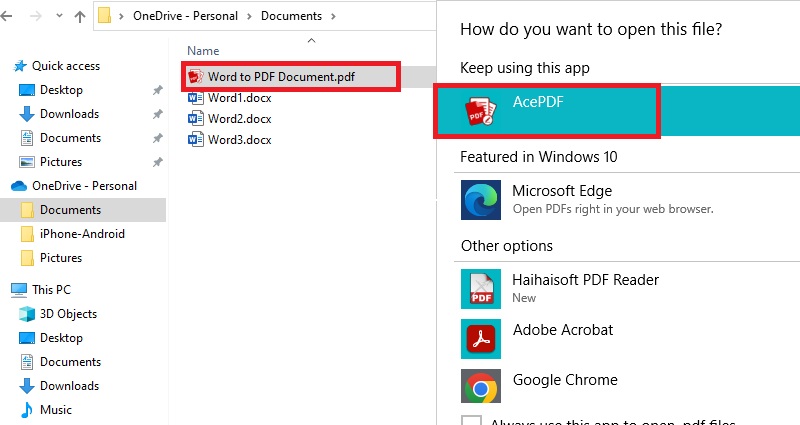Open Quick access in the sidebar
The image size is (800, 425).
[66, 66]
